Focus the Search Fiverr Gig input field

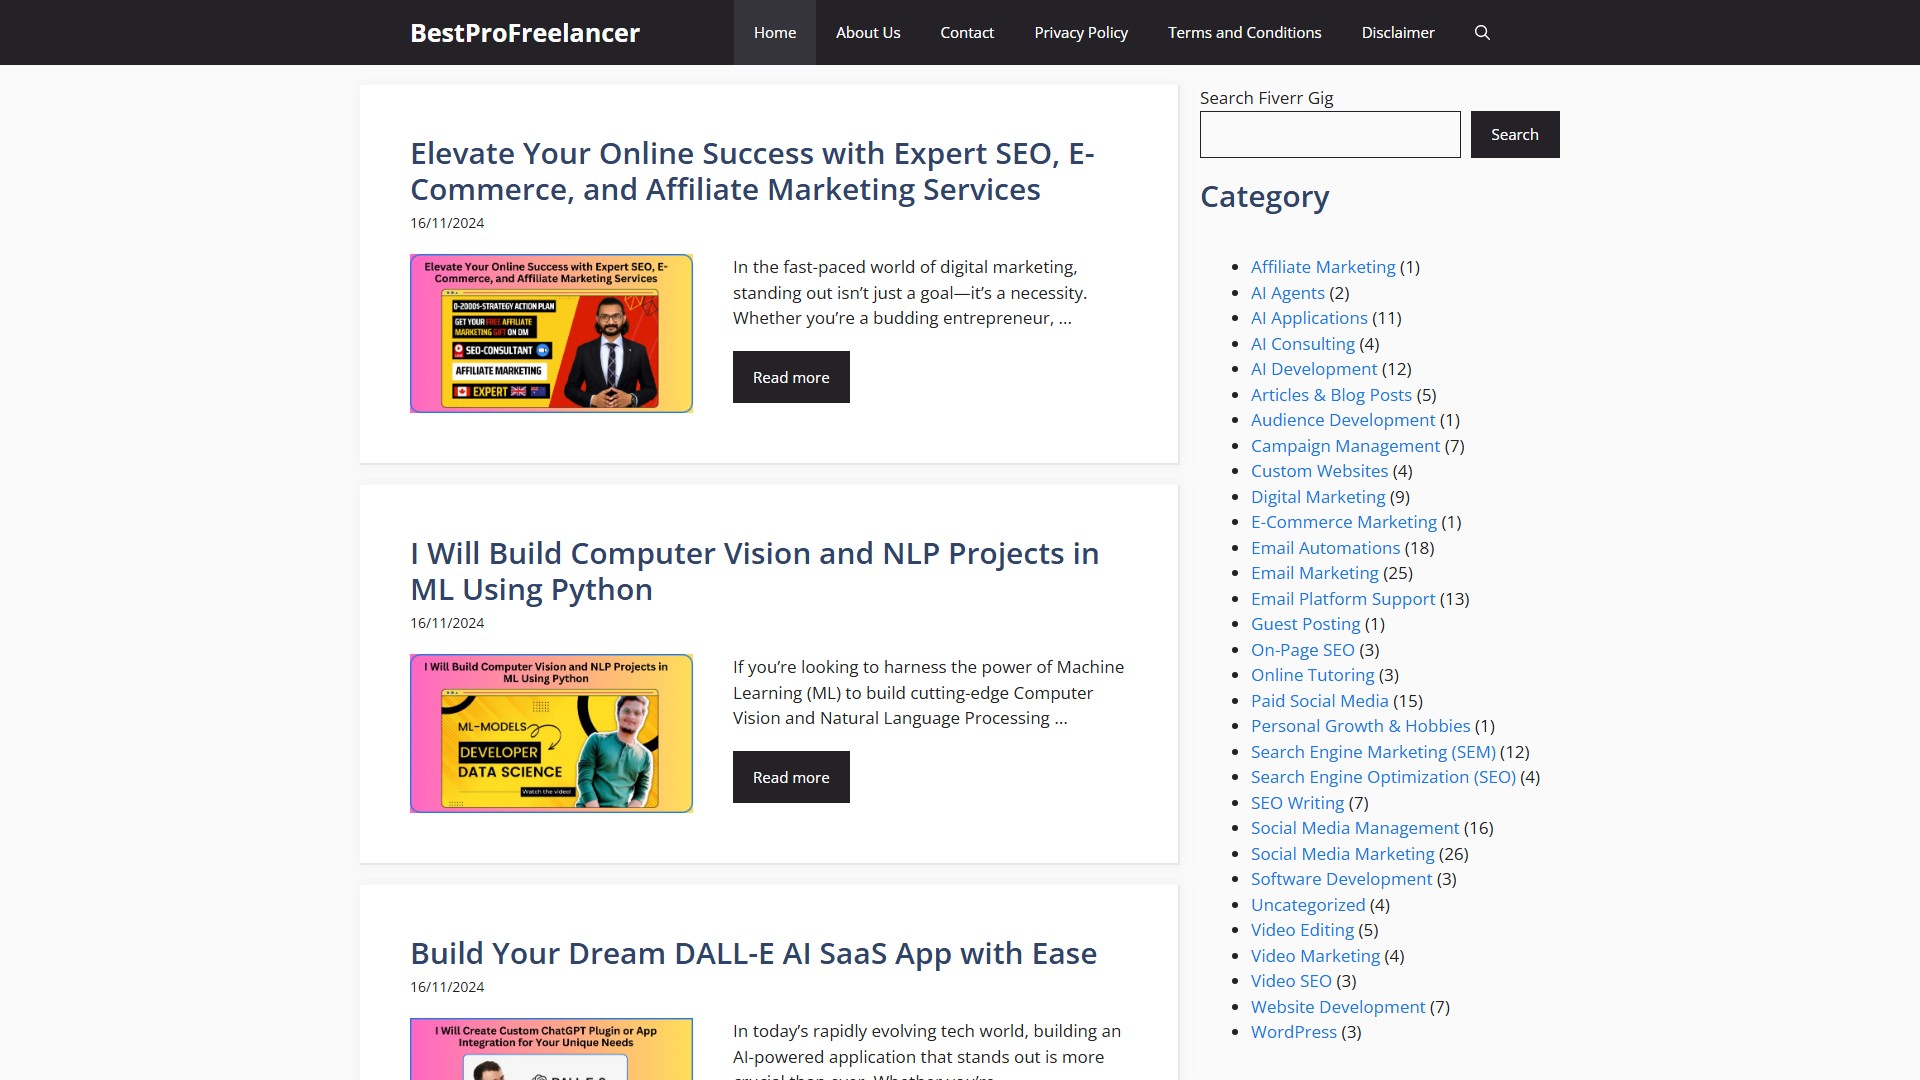tap(1330, 134)
